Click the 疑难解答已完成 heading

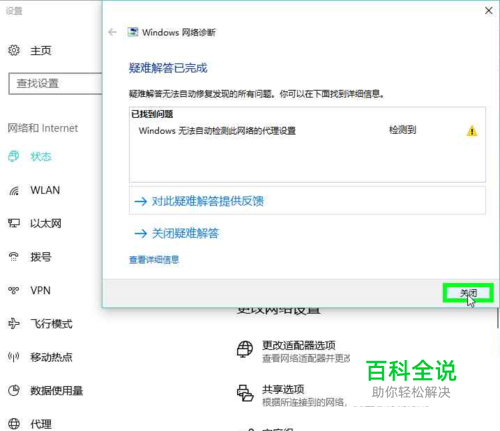[x=168, y=68]
